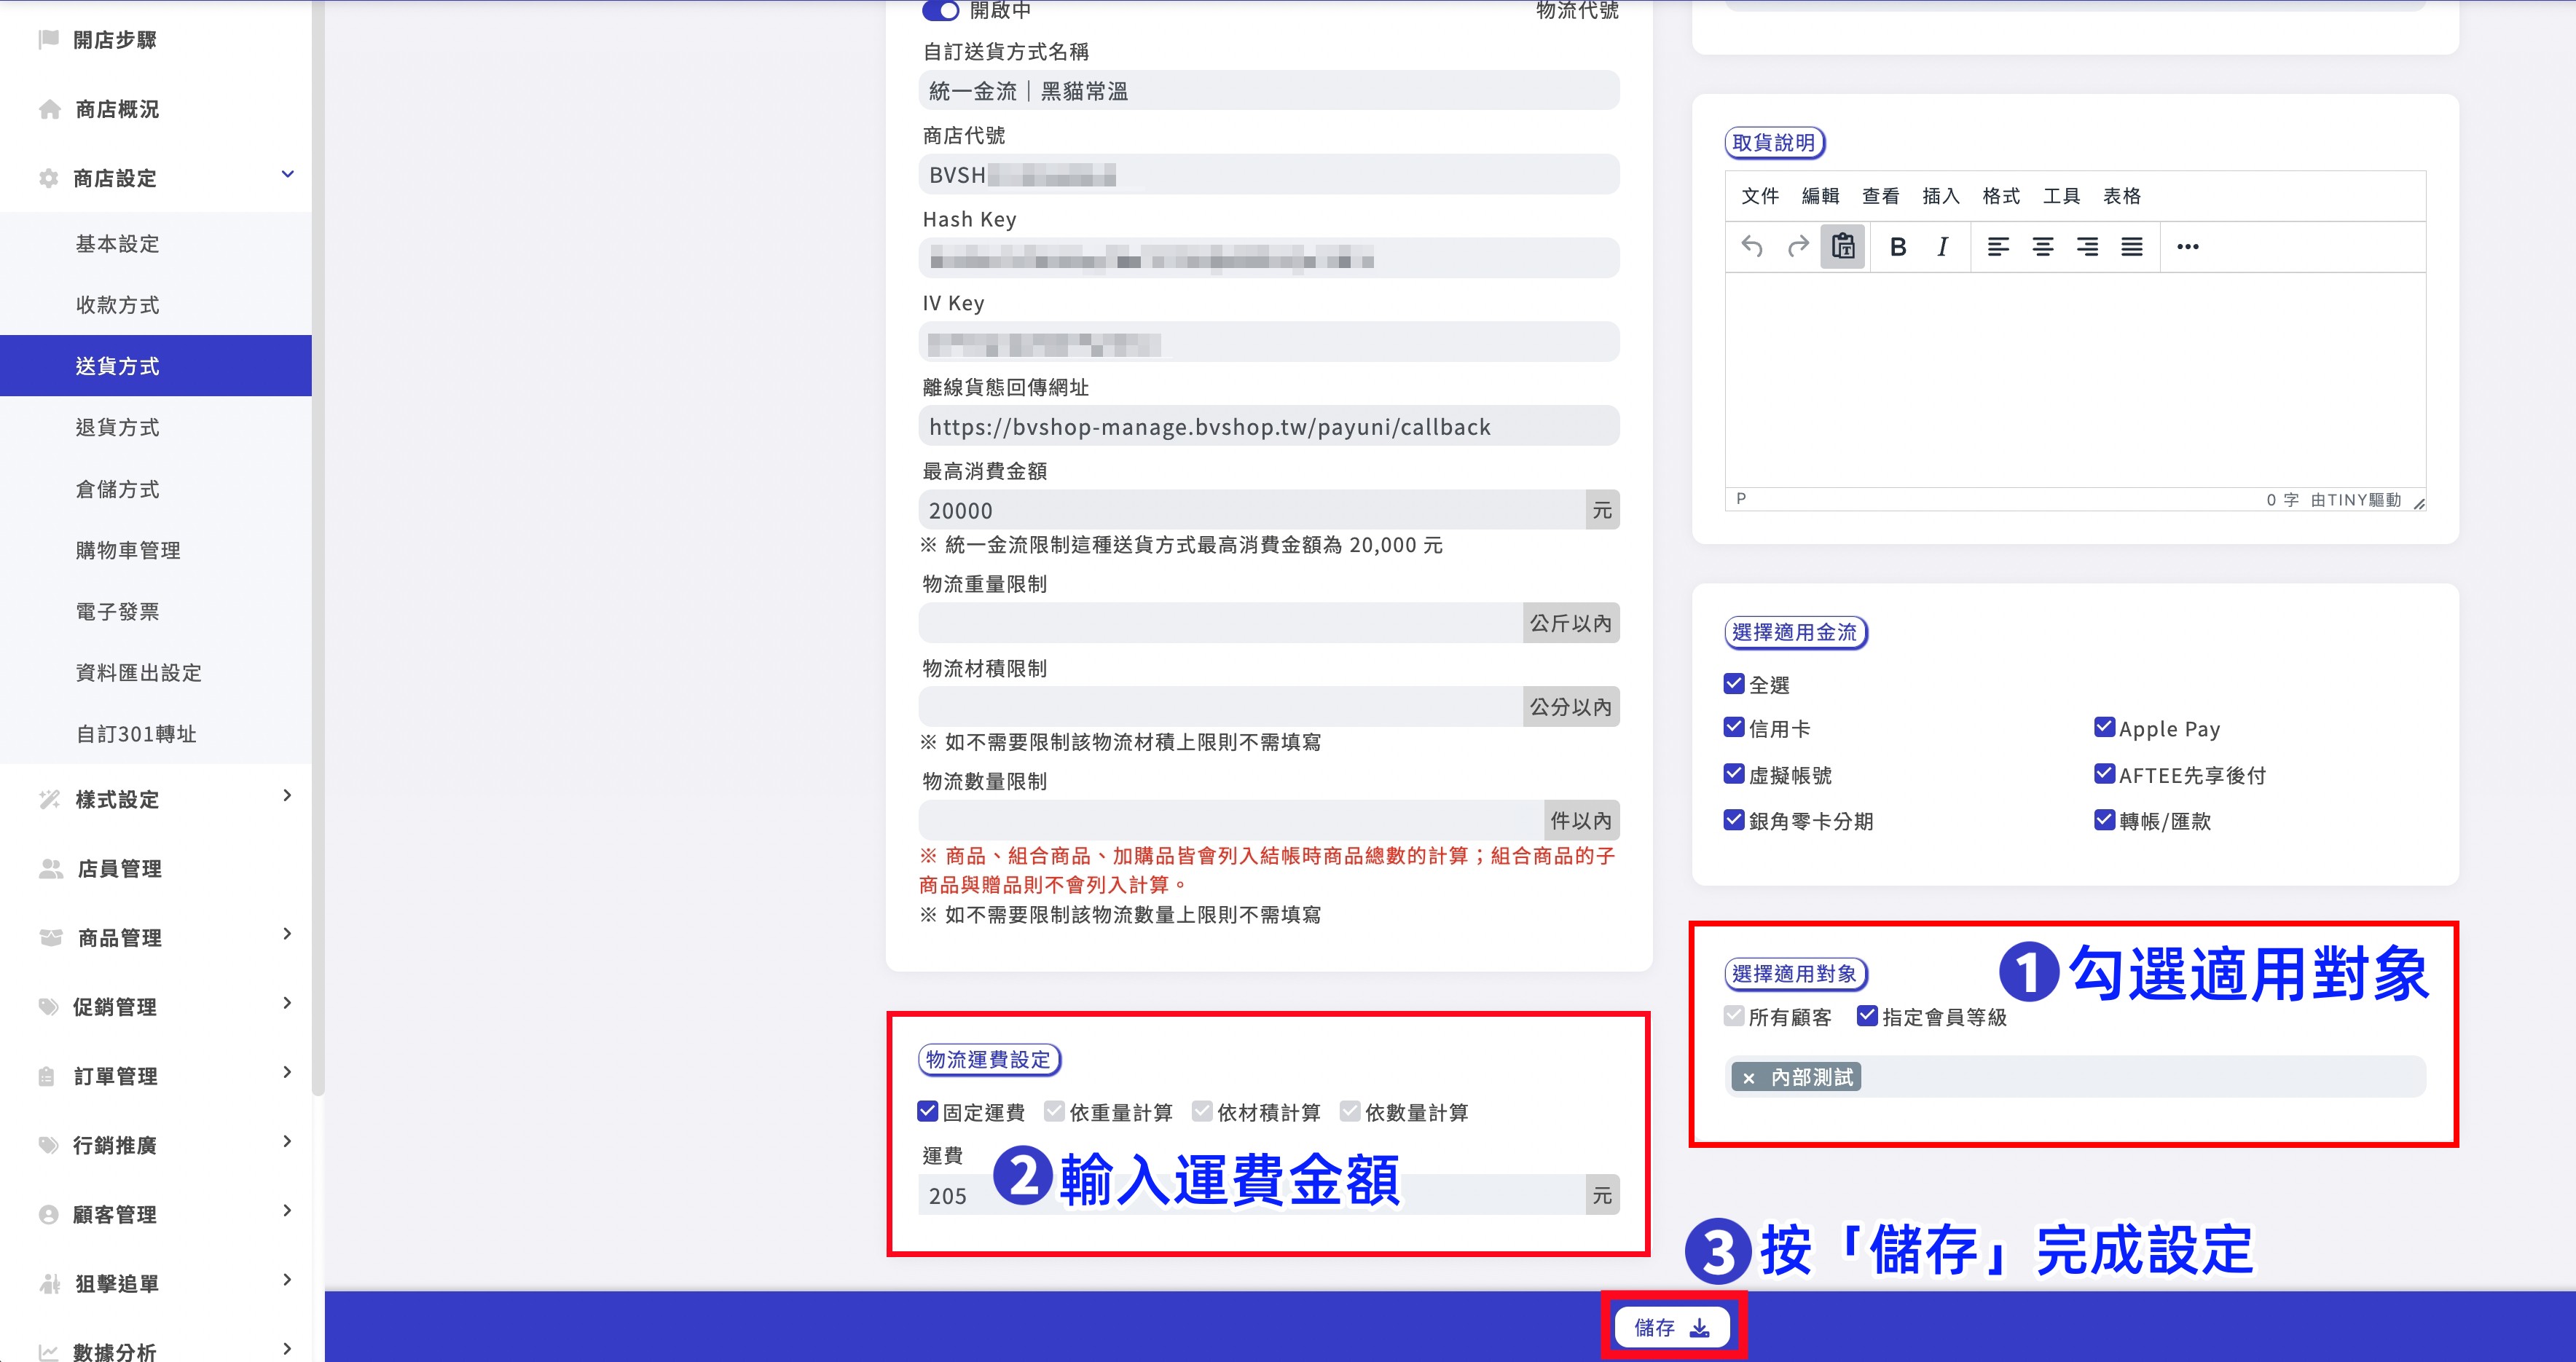Viewport: 2576px width, 1362px height.
Task: Click the magic wand icon beside 樣式設定
Action: [49, 799]
